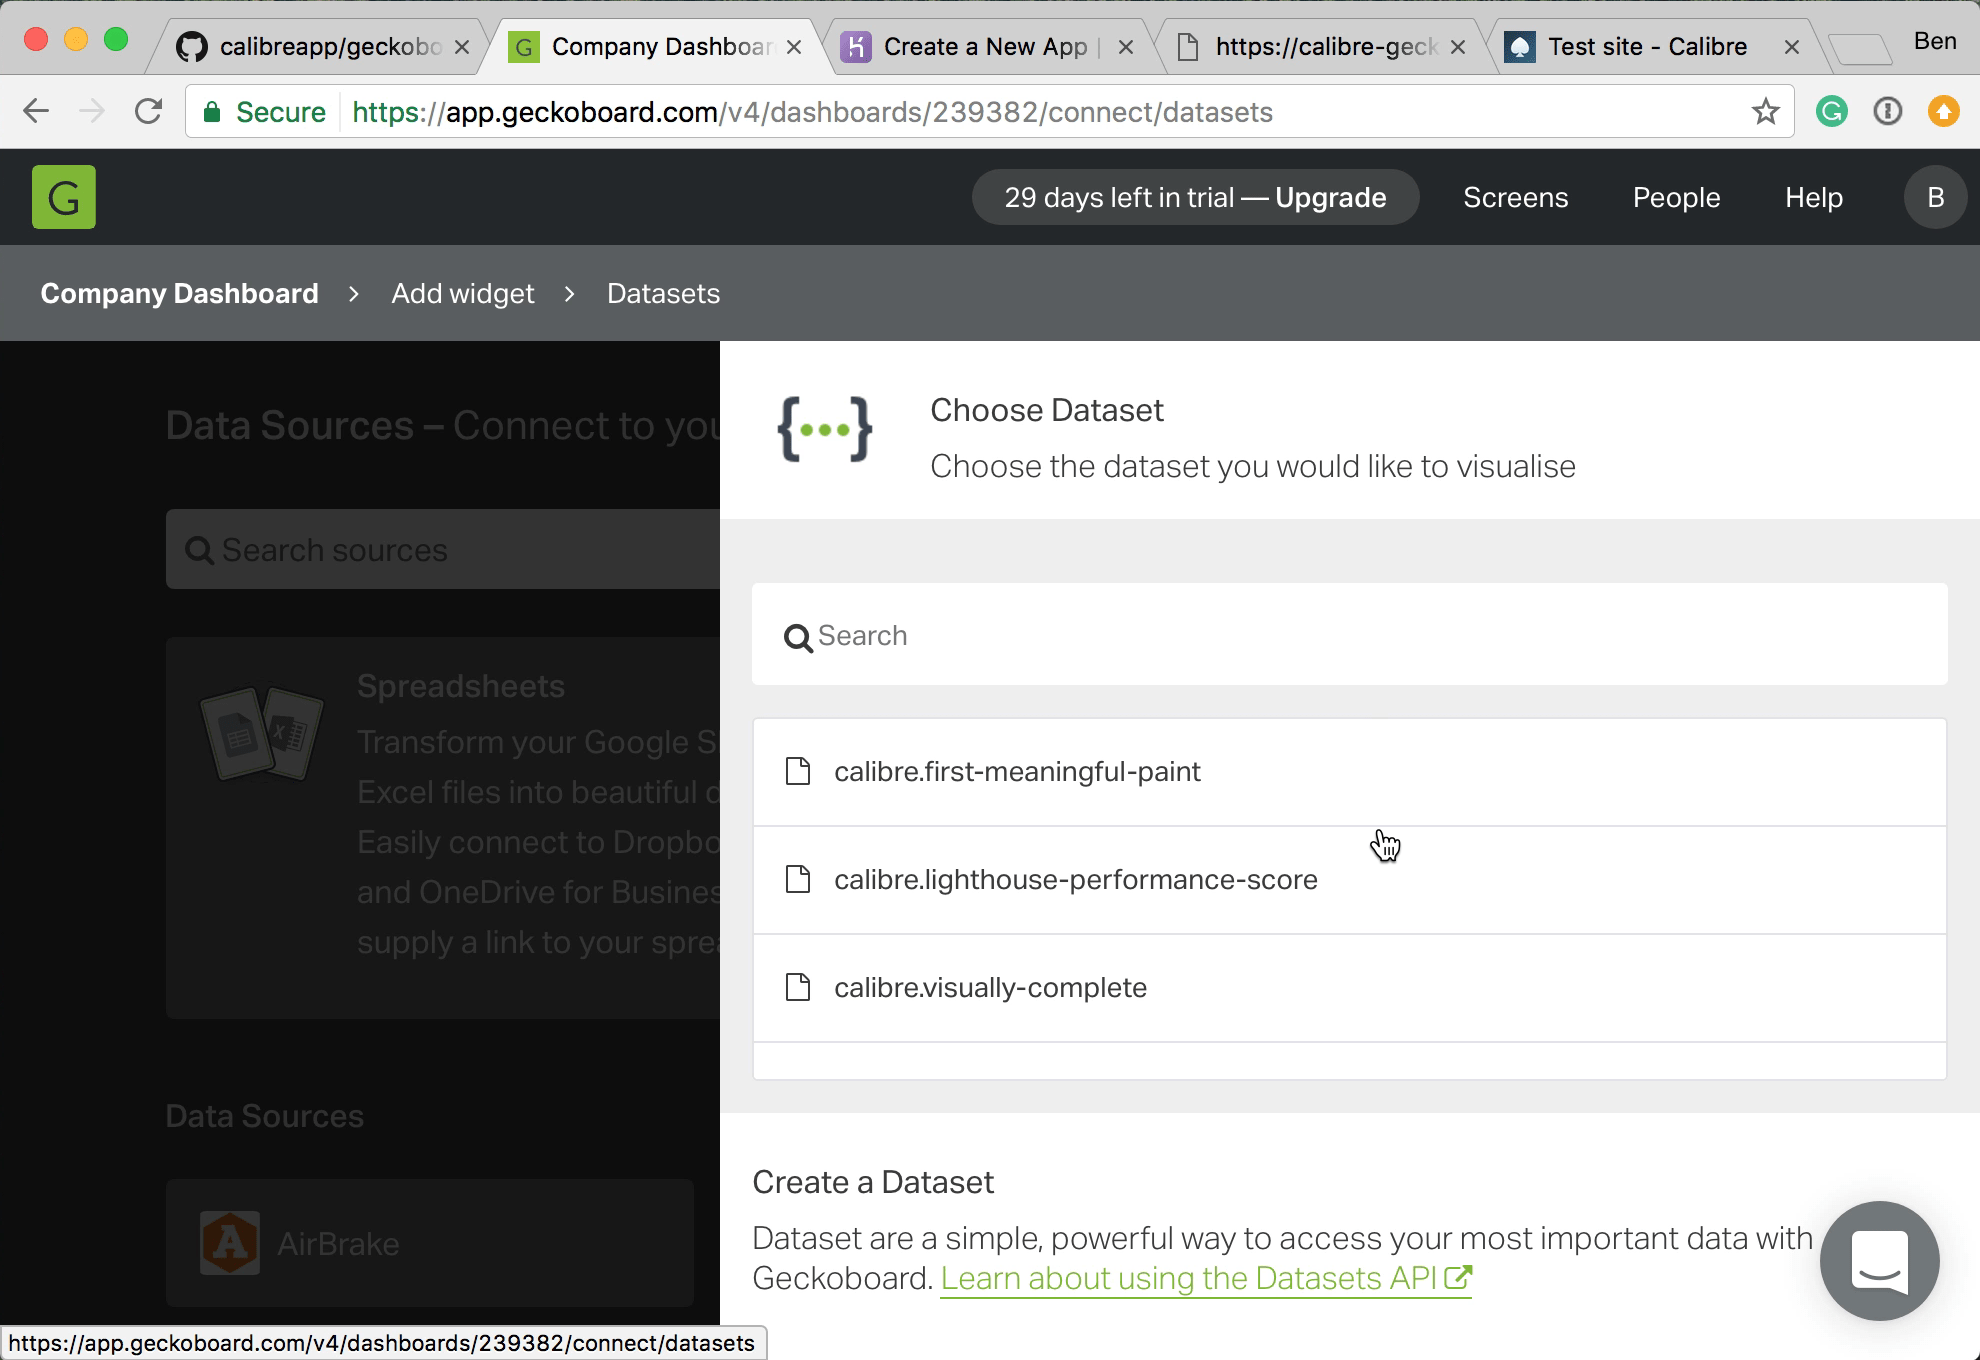
Task: Click the curly-brace Datasets icon
Action: tap(825, 429)
